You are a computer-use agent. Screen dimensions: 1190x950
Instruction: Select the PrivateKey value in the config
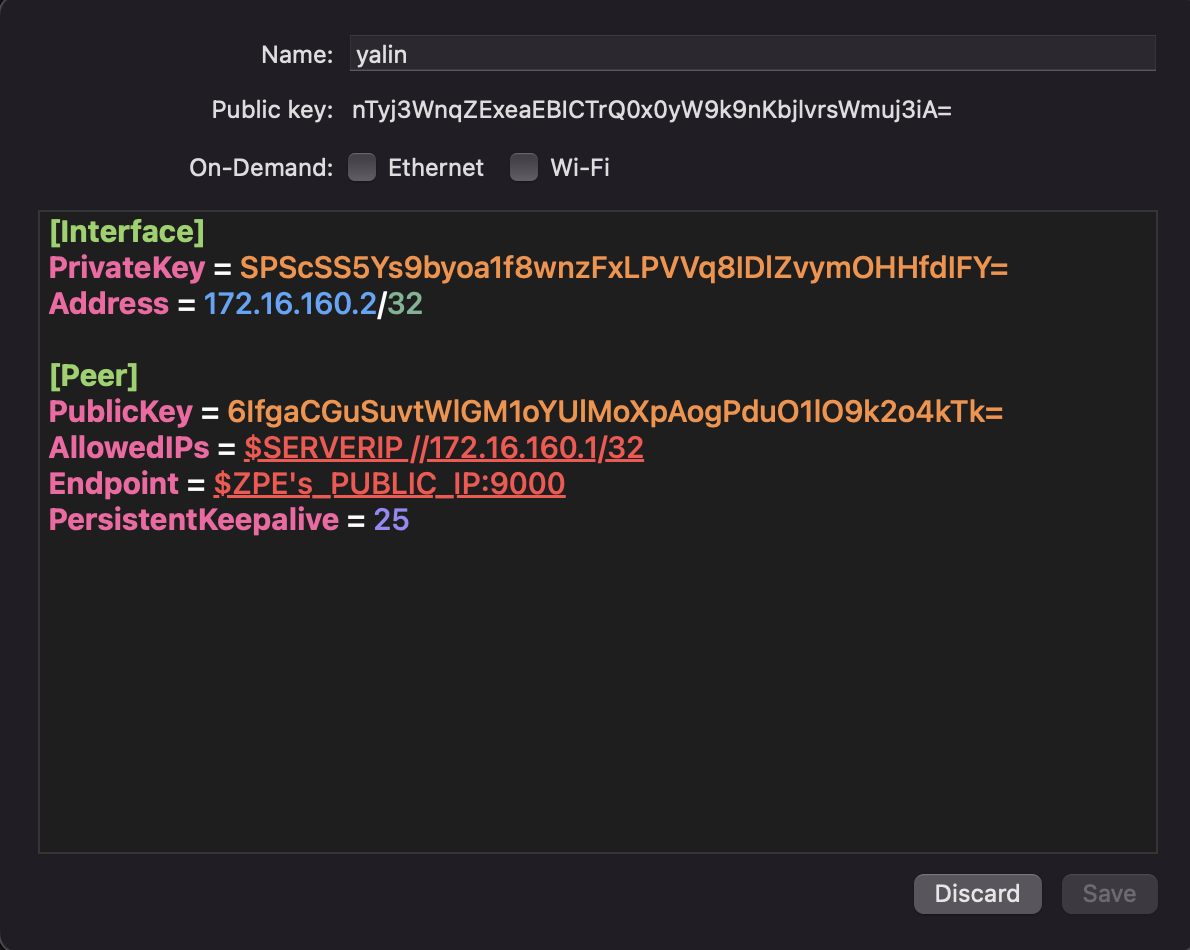pyautogui.click(x=622, y=267)
